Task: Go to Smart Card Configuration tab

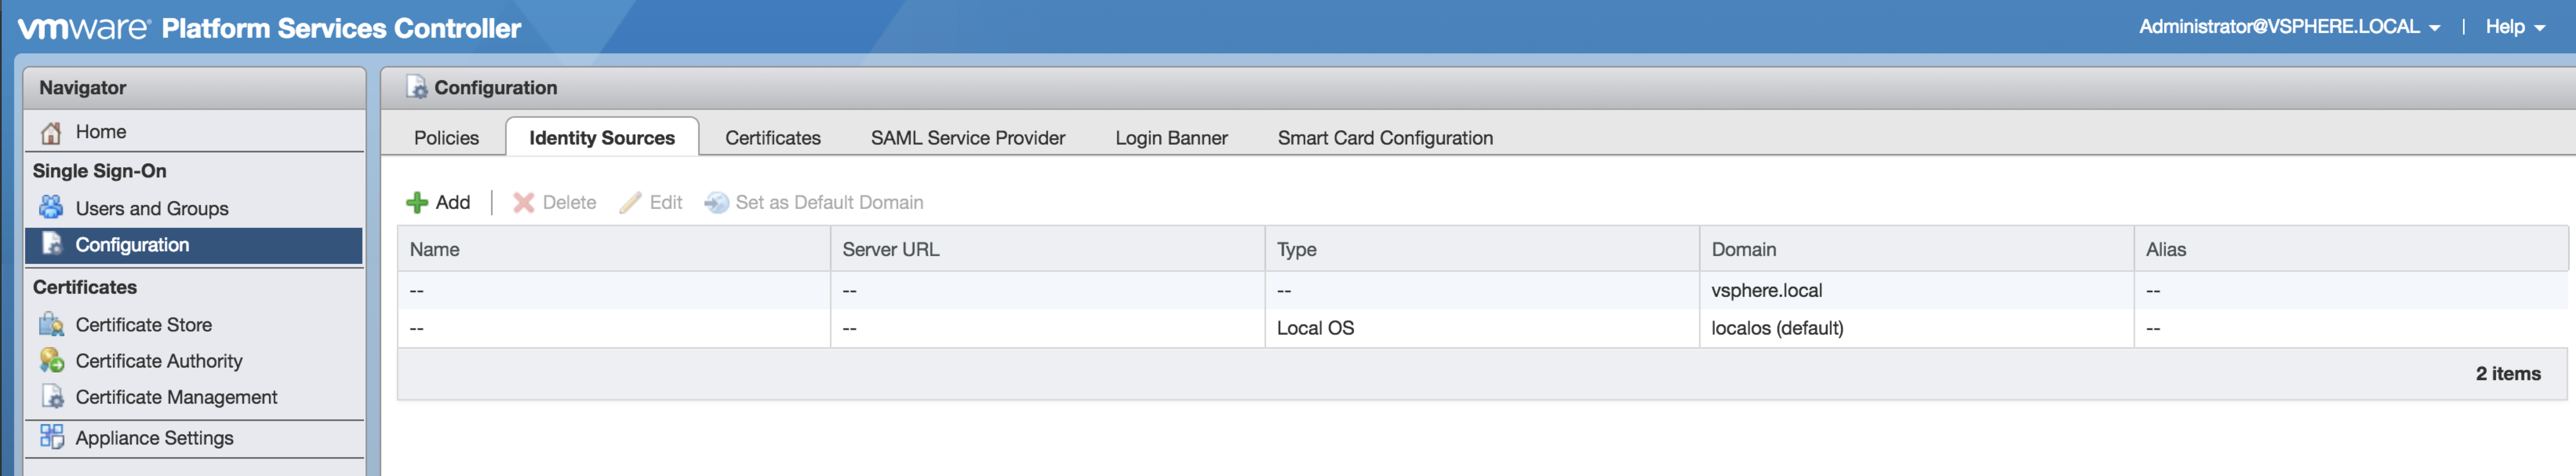Action: coord(1384,138)
